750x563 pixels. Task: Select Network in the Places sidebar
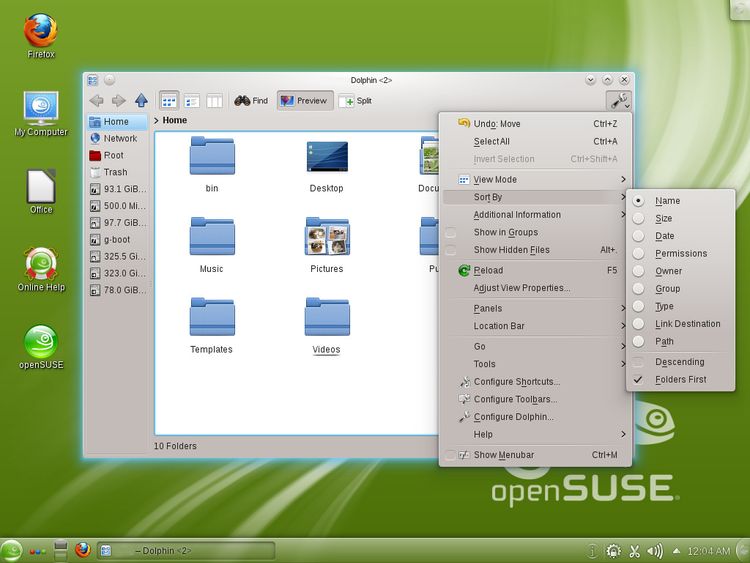119,139
